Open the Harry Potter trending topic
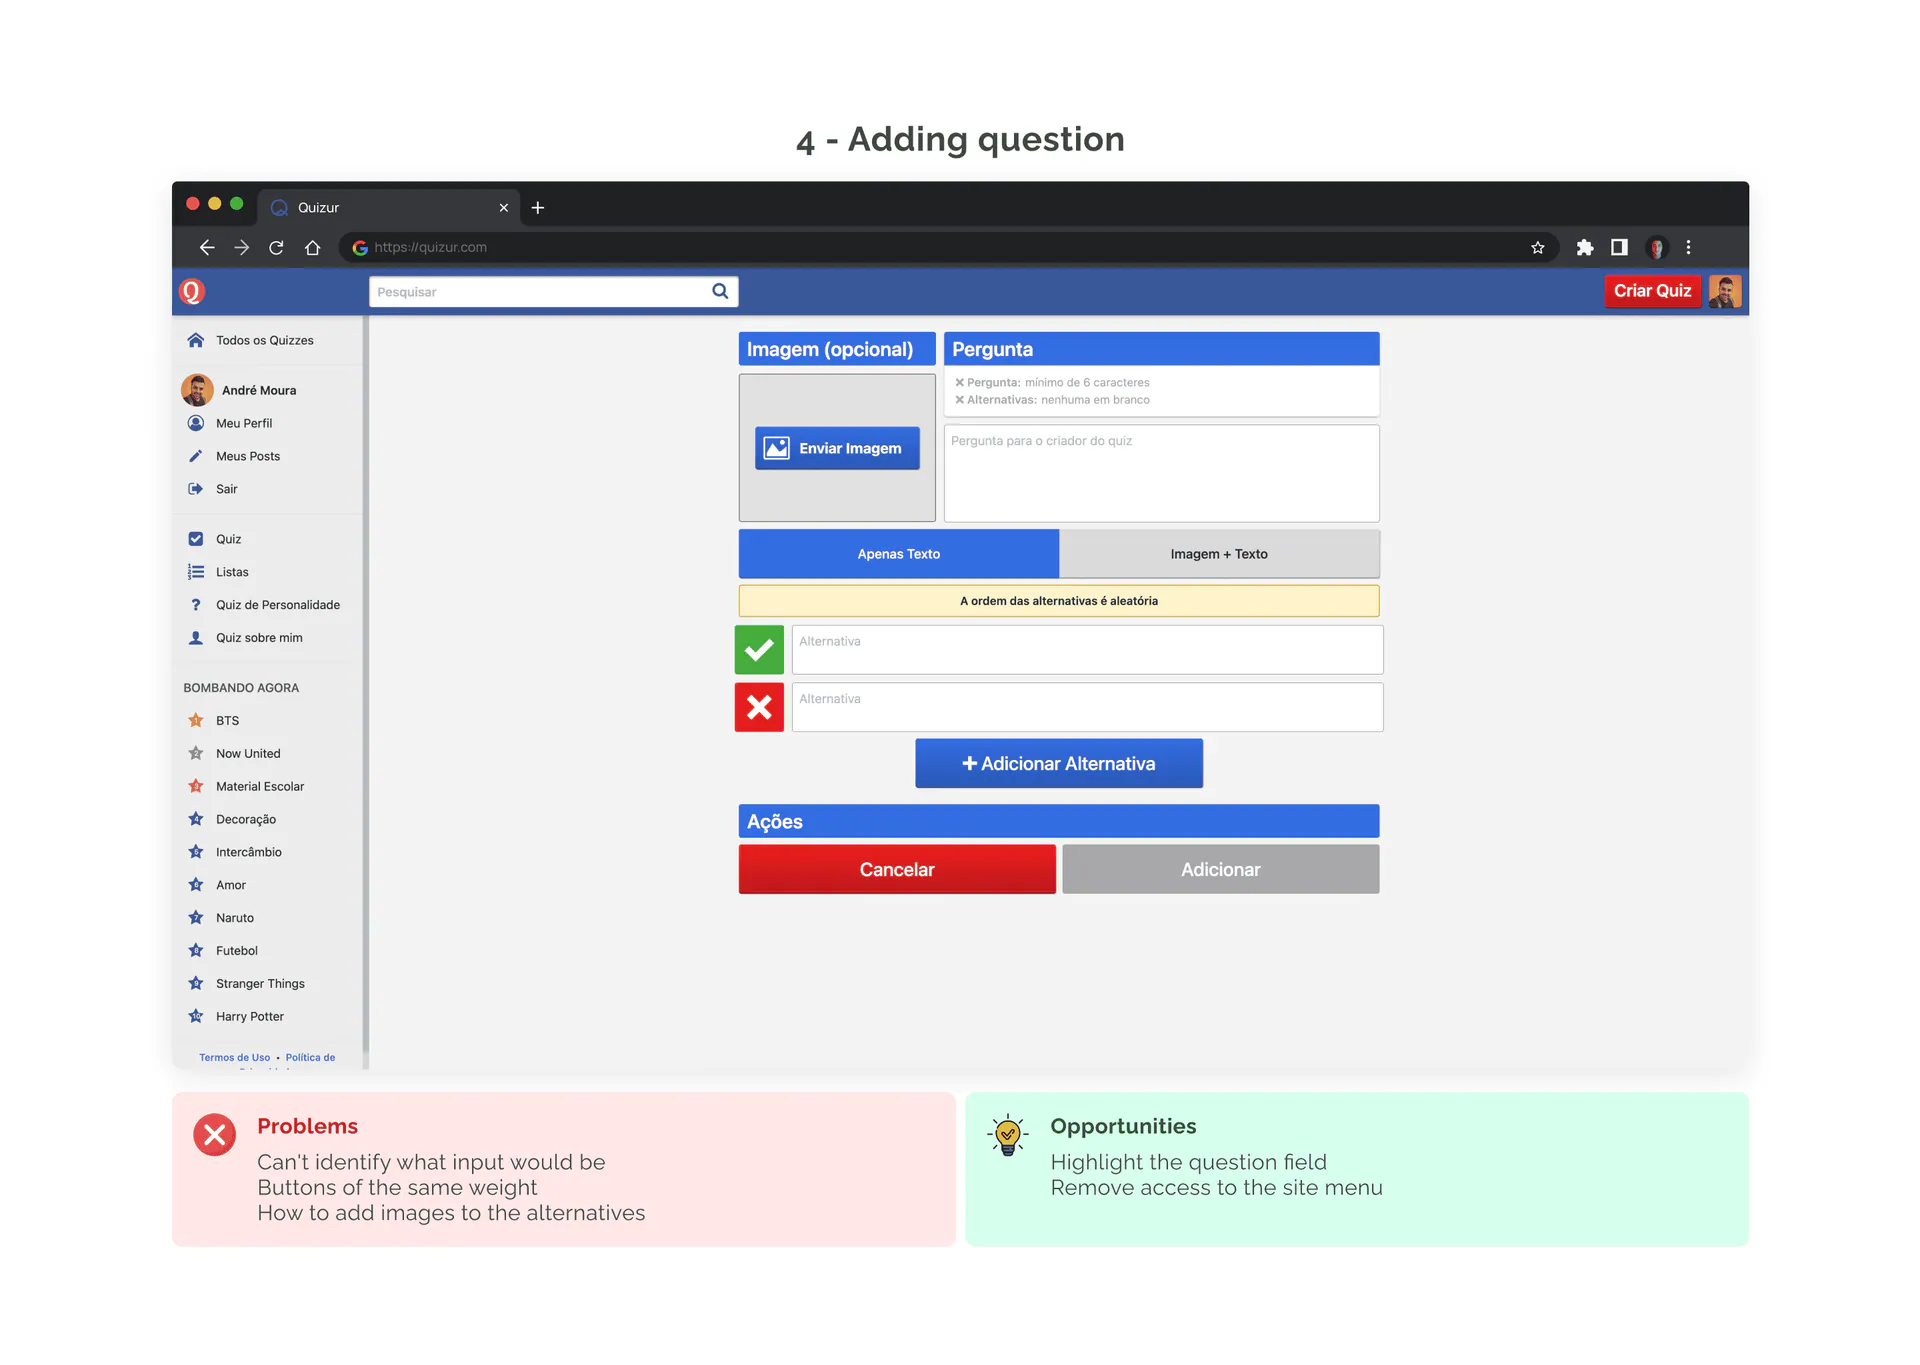 click(250, 1017)
